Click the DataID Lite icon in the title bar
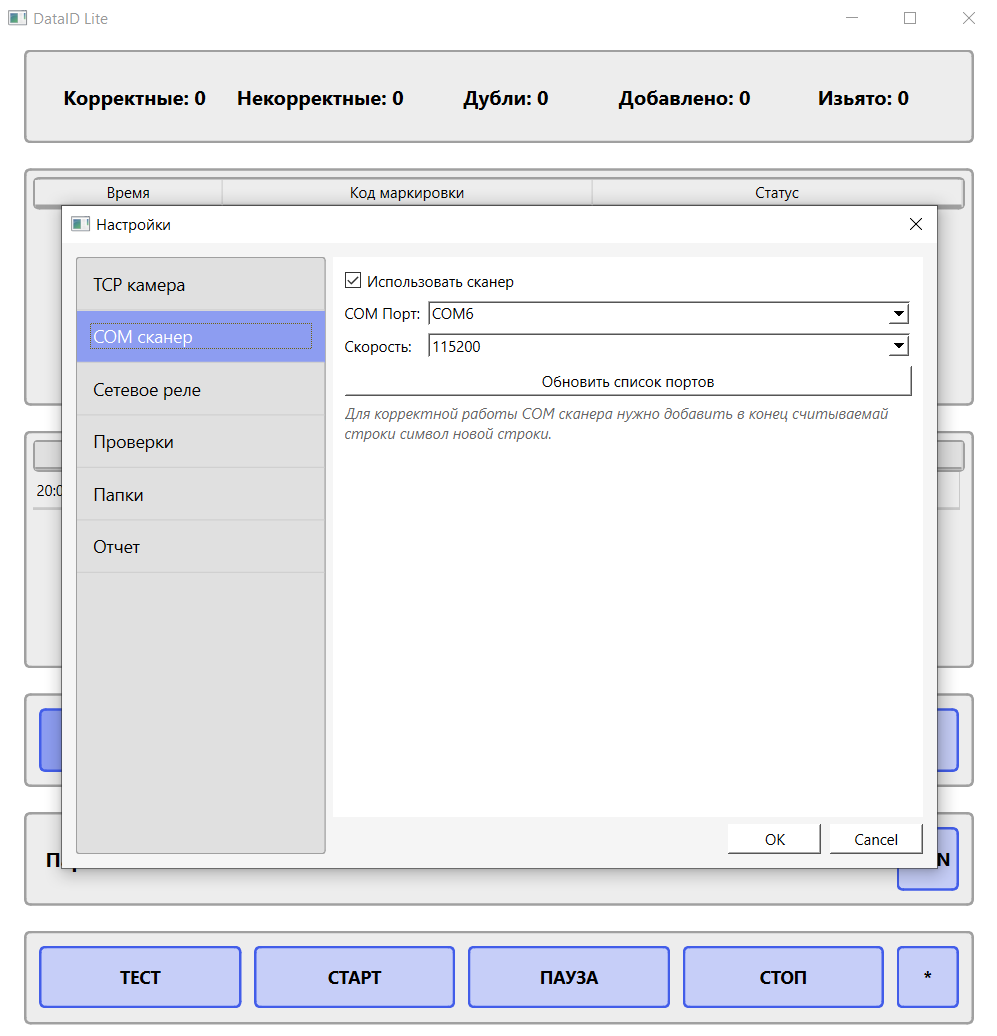The image size is (997, 1036). click(x=16, y=17)
